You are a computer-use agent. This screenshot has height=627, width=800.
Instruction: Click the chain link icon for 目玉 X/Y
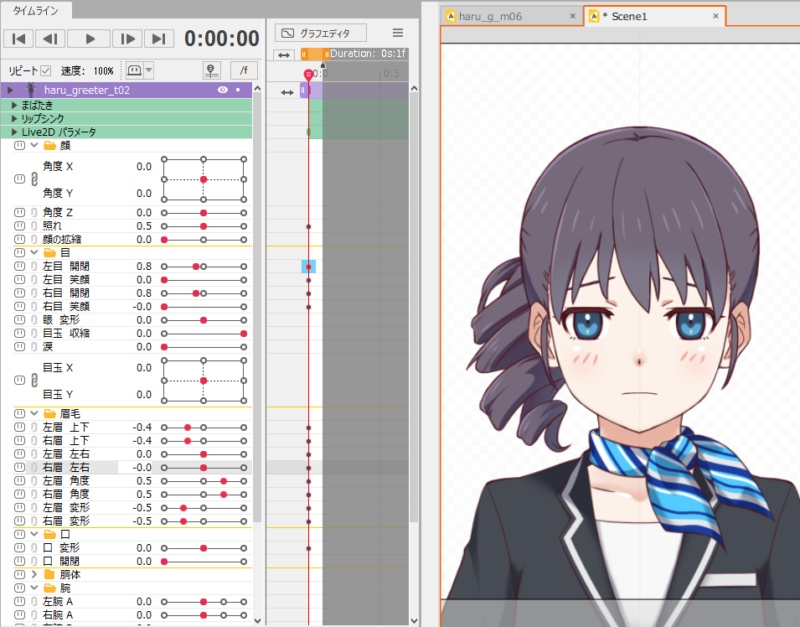click(x=34, y=381)
